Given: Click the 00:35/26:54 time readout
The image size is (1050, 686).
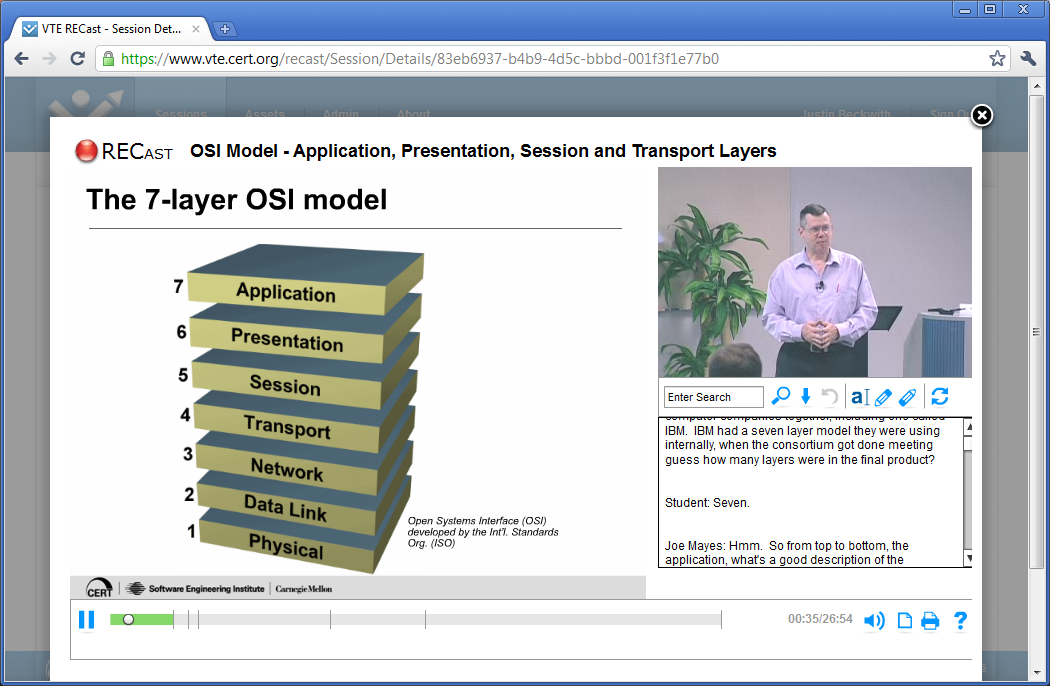Looking at the screenshot, I should coord(820,619).
